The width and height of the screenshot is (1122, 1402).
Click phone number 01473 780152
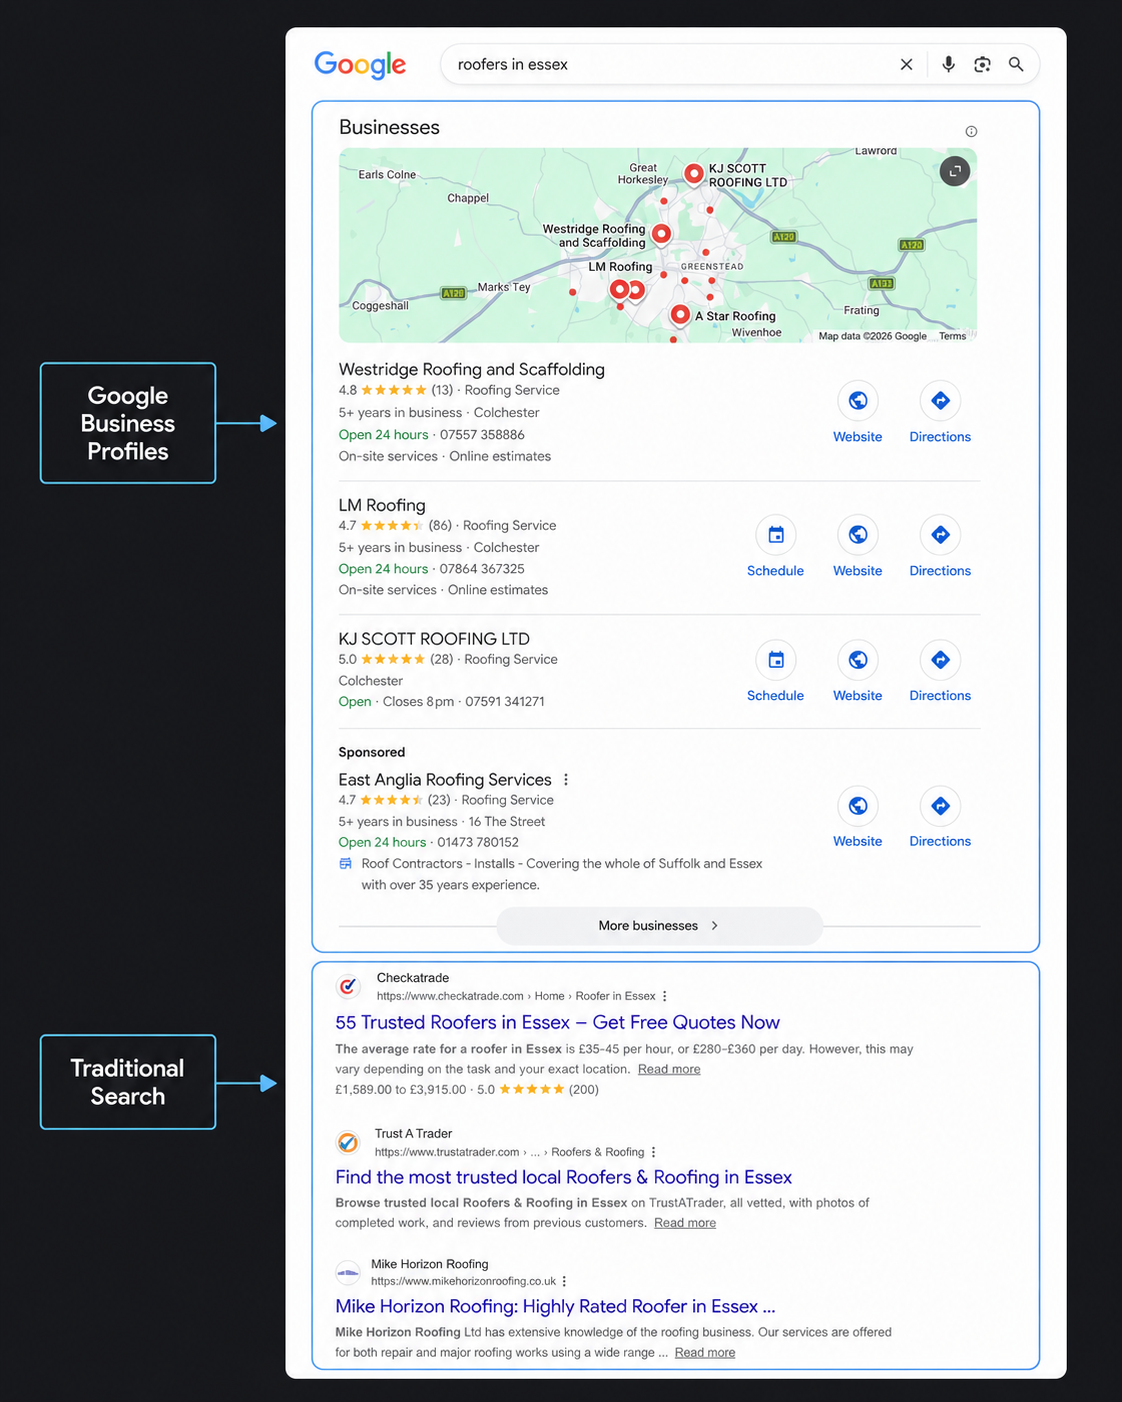[x=478, y=843]
